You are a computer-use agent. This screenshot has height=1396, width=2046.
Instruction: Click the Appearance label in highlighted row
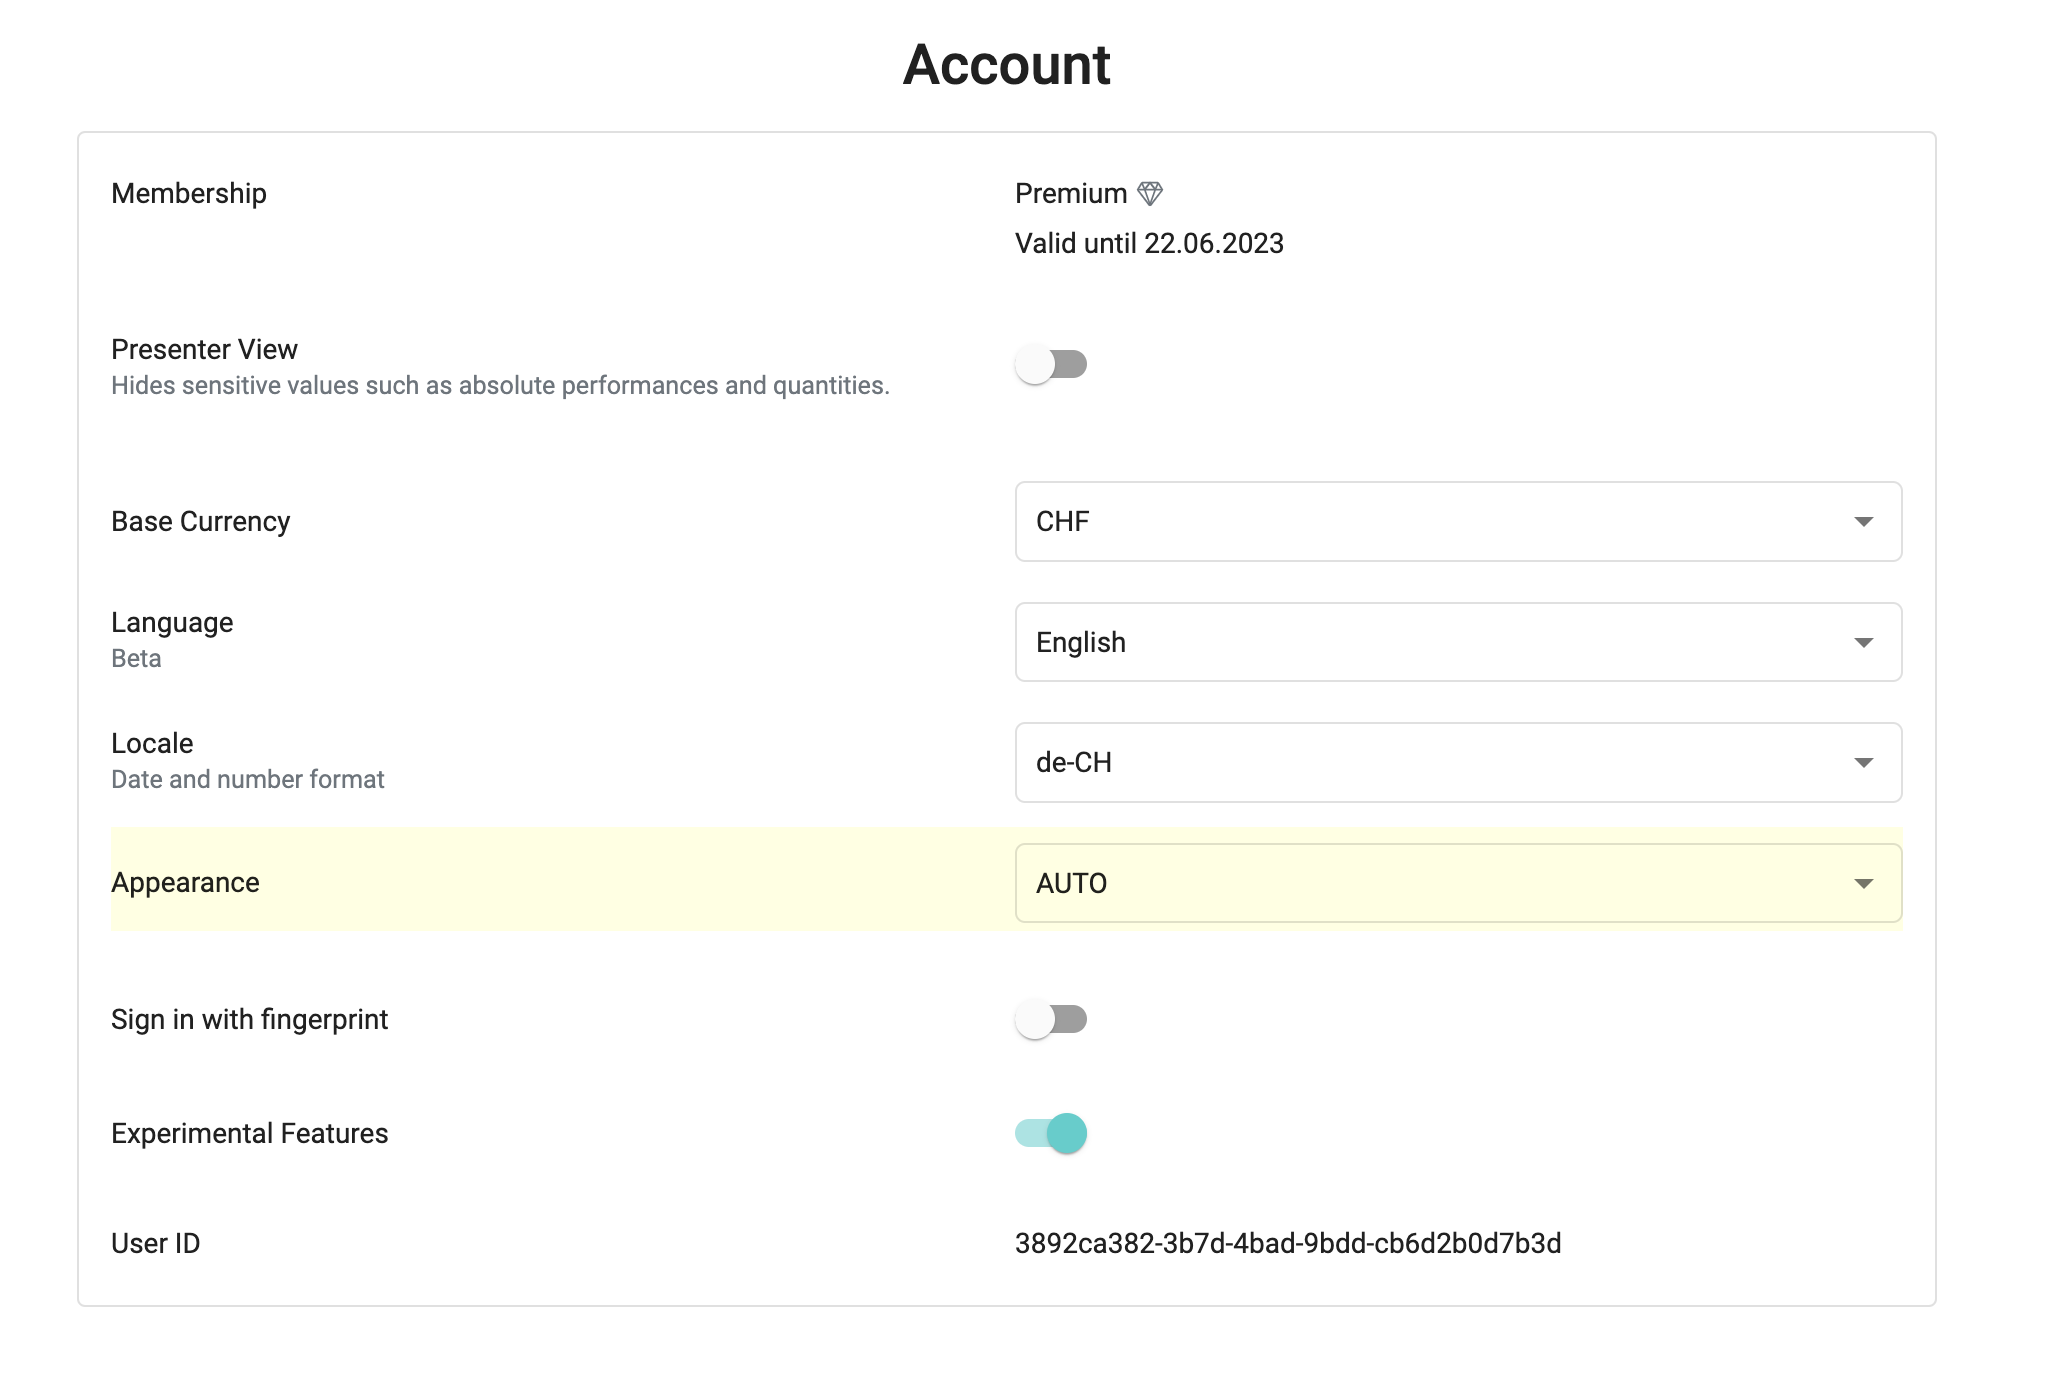[x=185, y=882]
